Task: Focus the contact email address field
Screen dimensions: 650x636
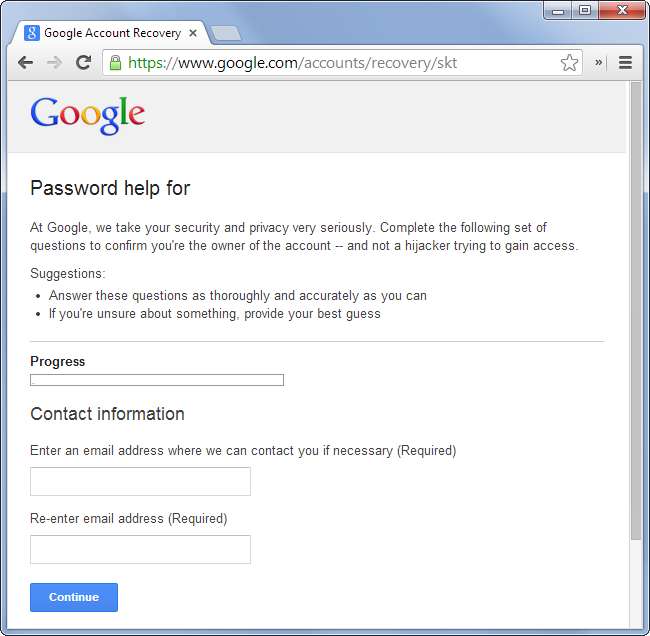Action: point(140,481)
